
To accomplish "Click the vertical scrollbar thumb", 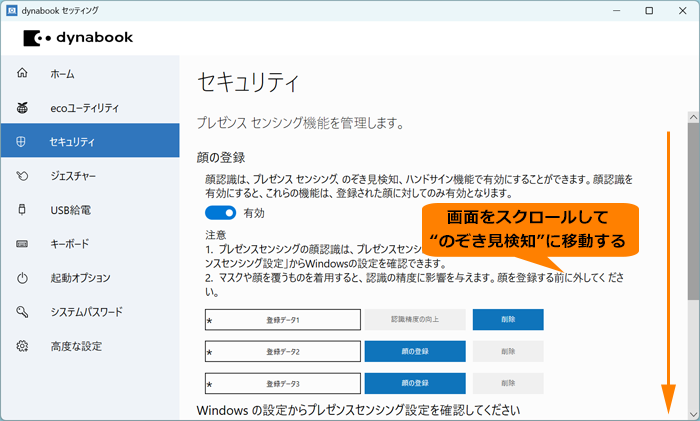I will 693,211.
